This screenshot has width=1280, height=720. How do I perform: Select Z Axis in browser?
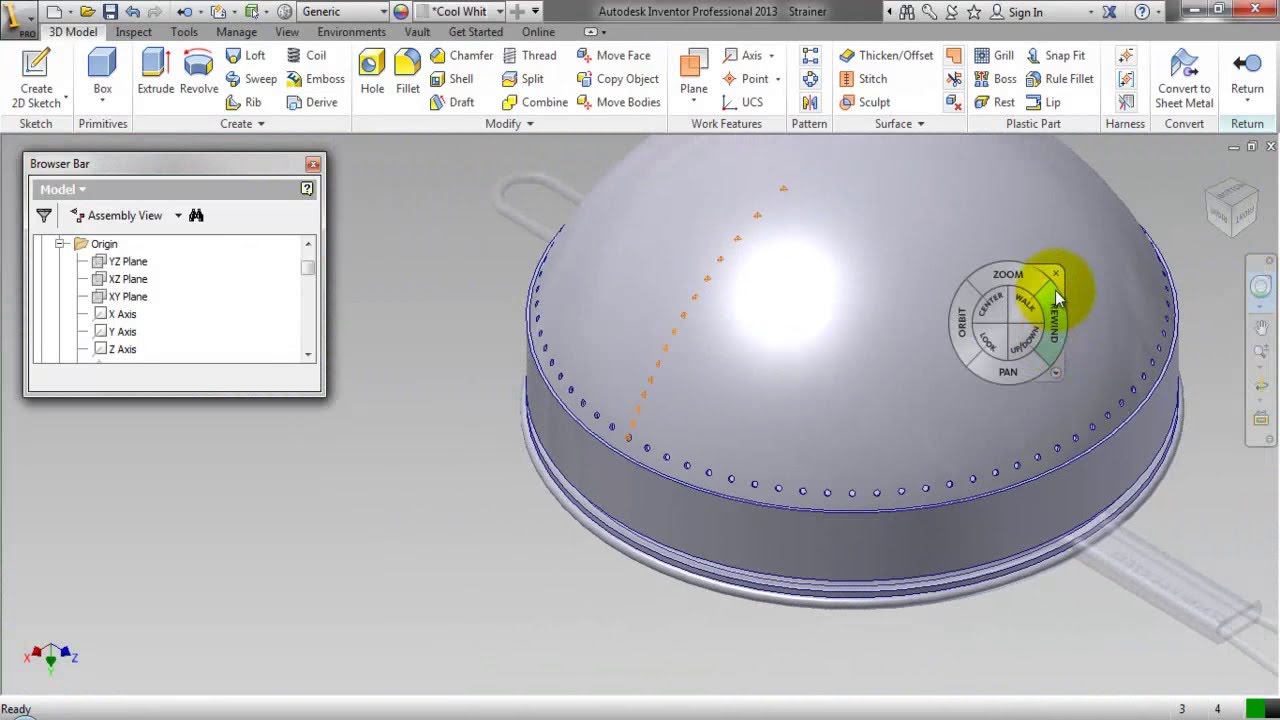point(115,349)
